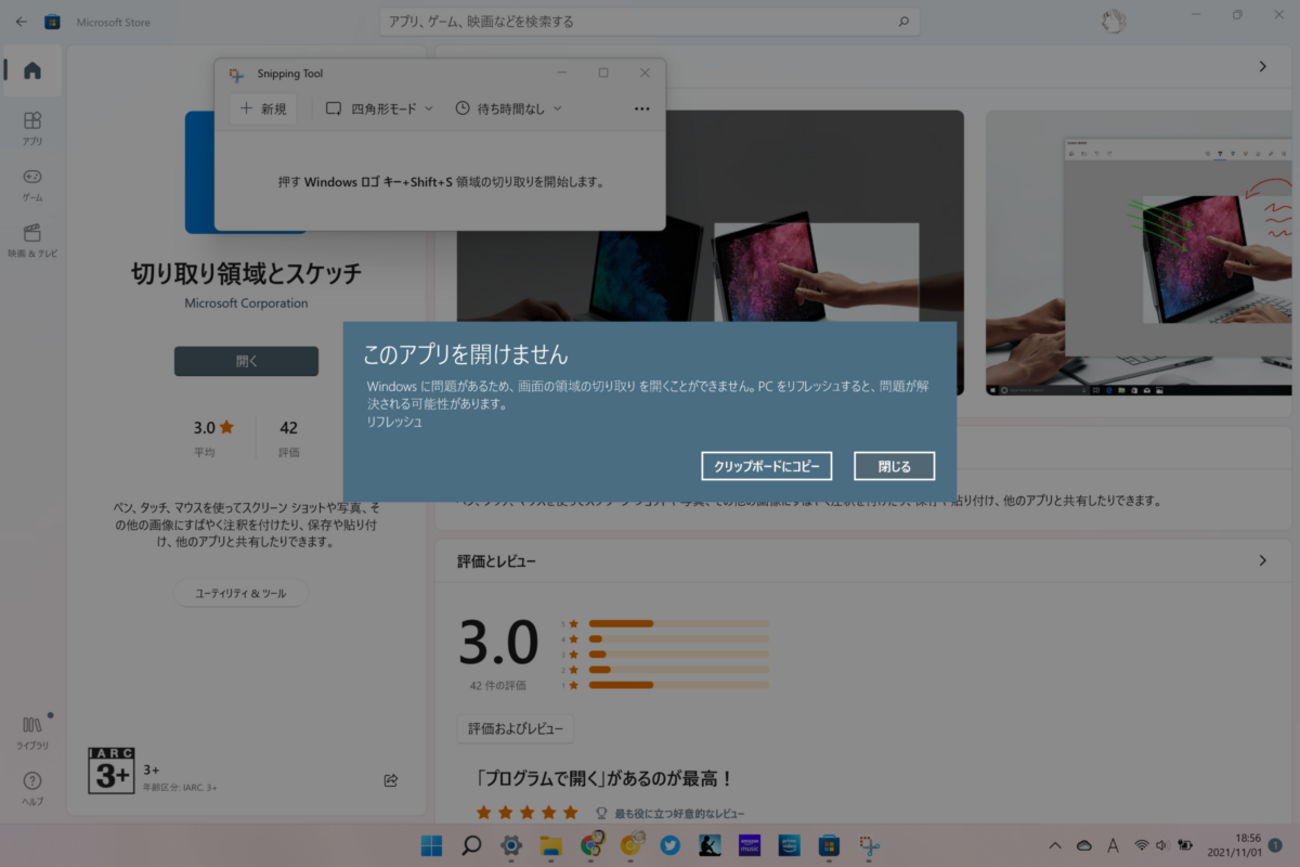The height and width of the screenshot is (867, 1300).
Task: Click the 閉じる button in the error dialog
Action: tap(894, 466)
